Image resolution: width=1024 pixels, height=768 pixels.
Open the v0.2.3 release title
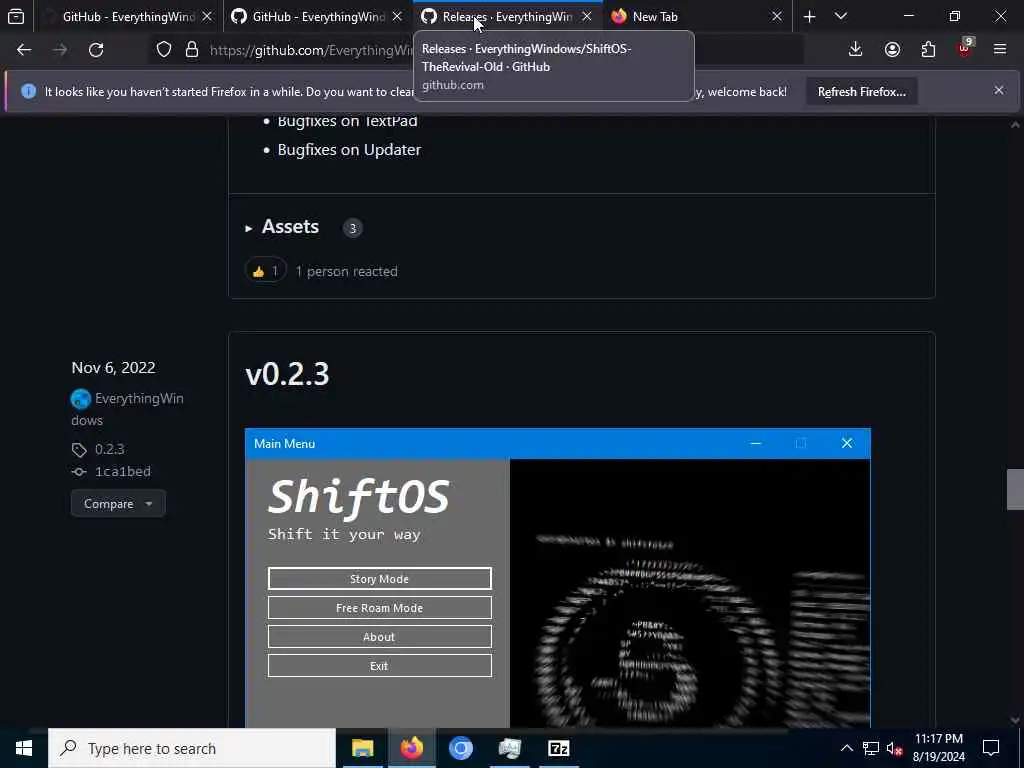[x=287, y=374]
